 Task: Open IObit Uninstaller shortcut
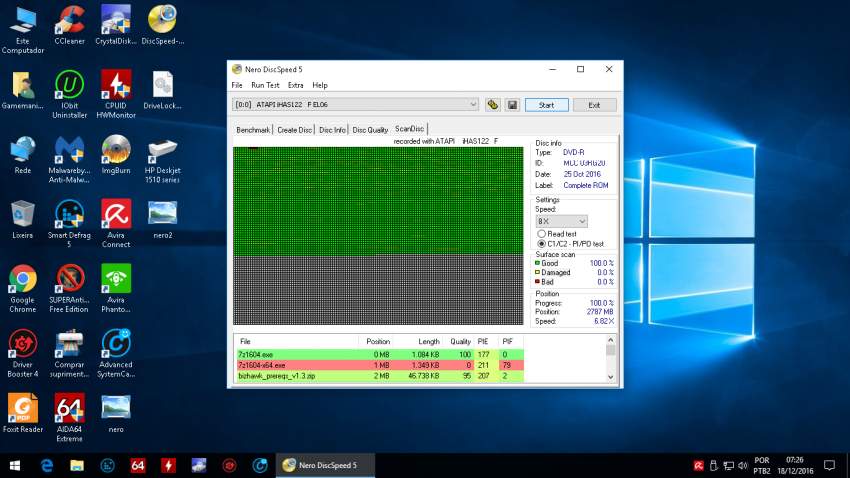click(69, 94)
